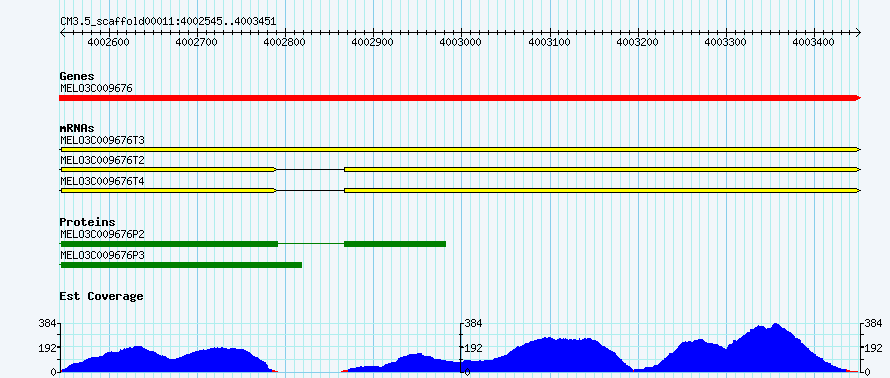Click the mRNAs track heading

point(77,128)
